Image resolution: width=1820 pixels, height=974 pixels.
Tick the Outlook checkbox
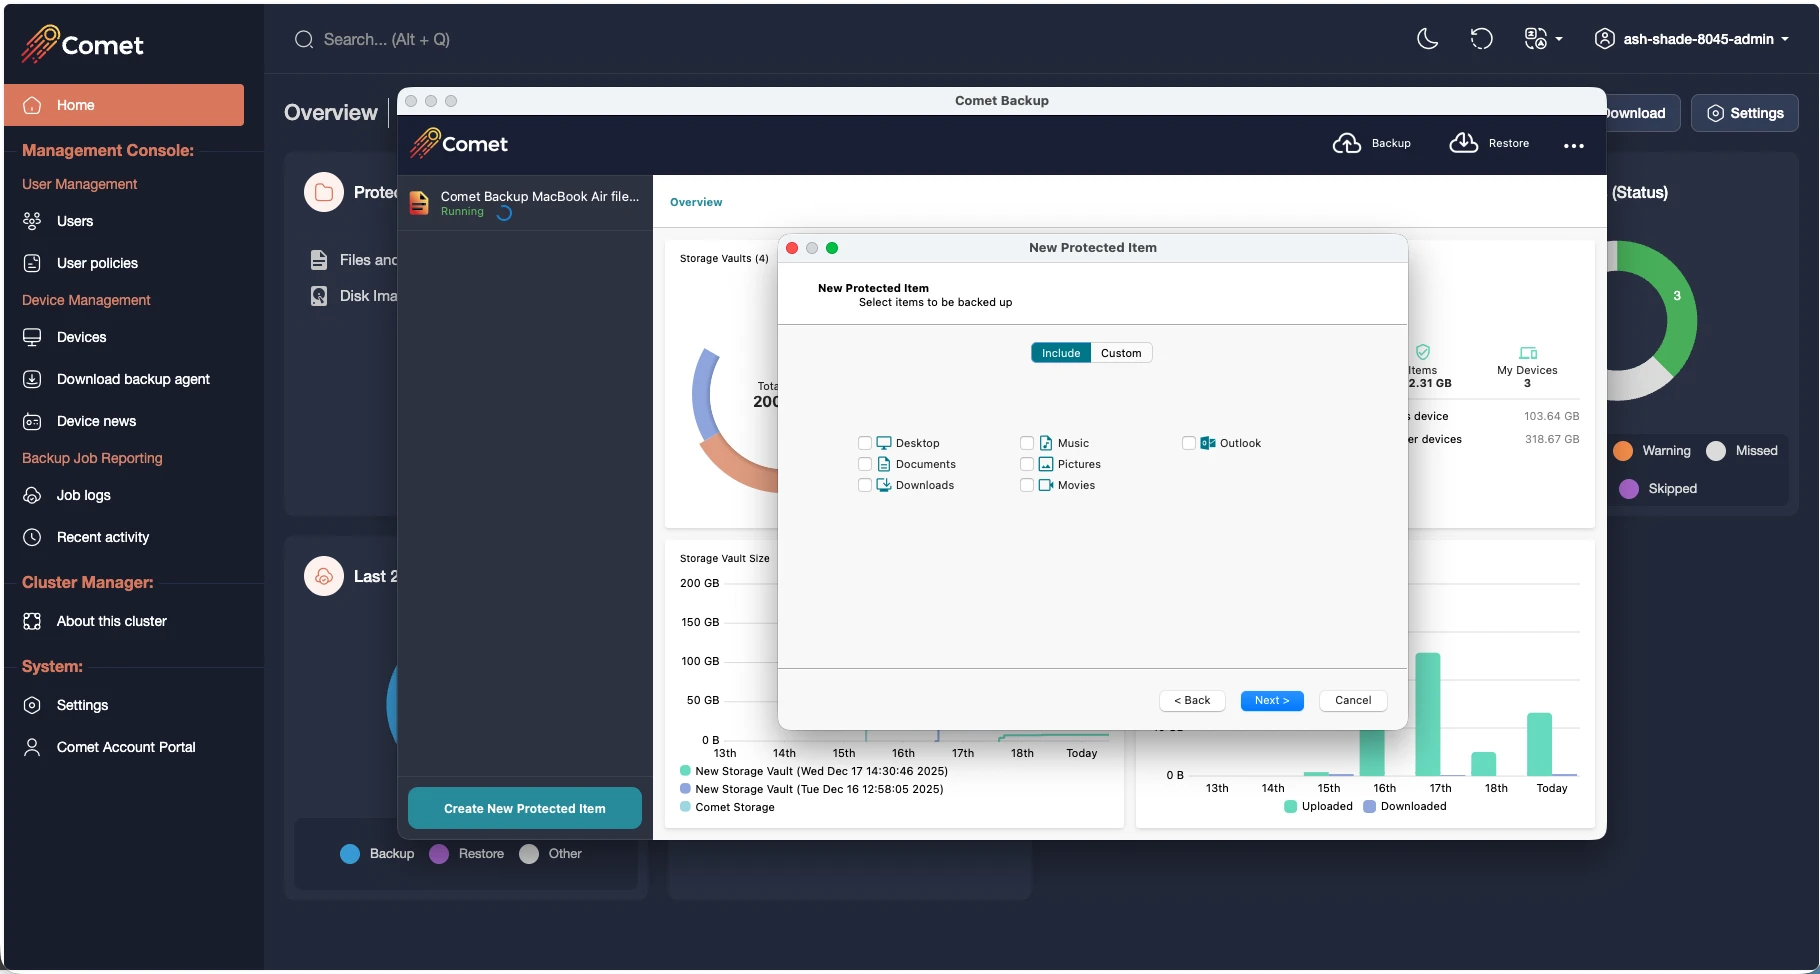coord(1189,443)
